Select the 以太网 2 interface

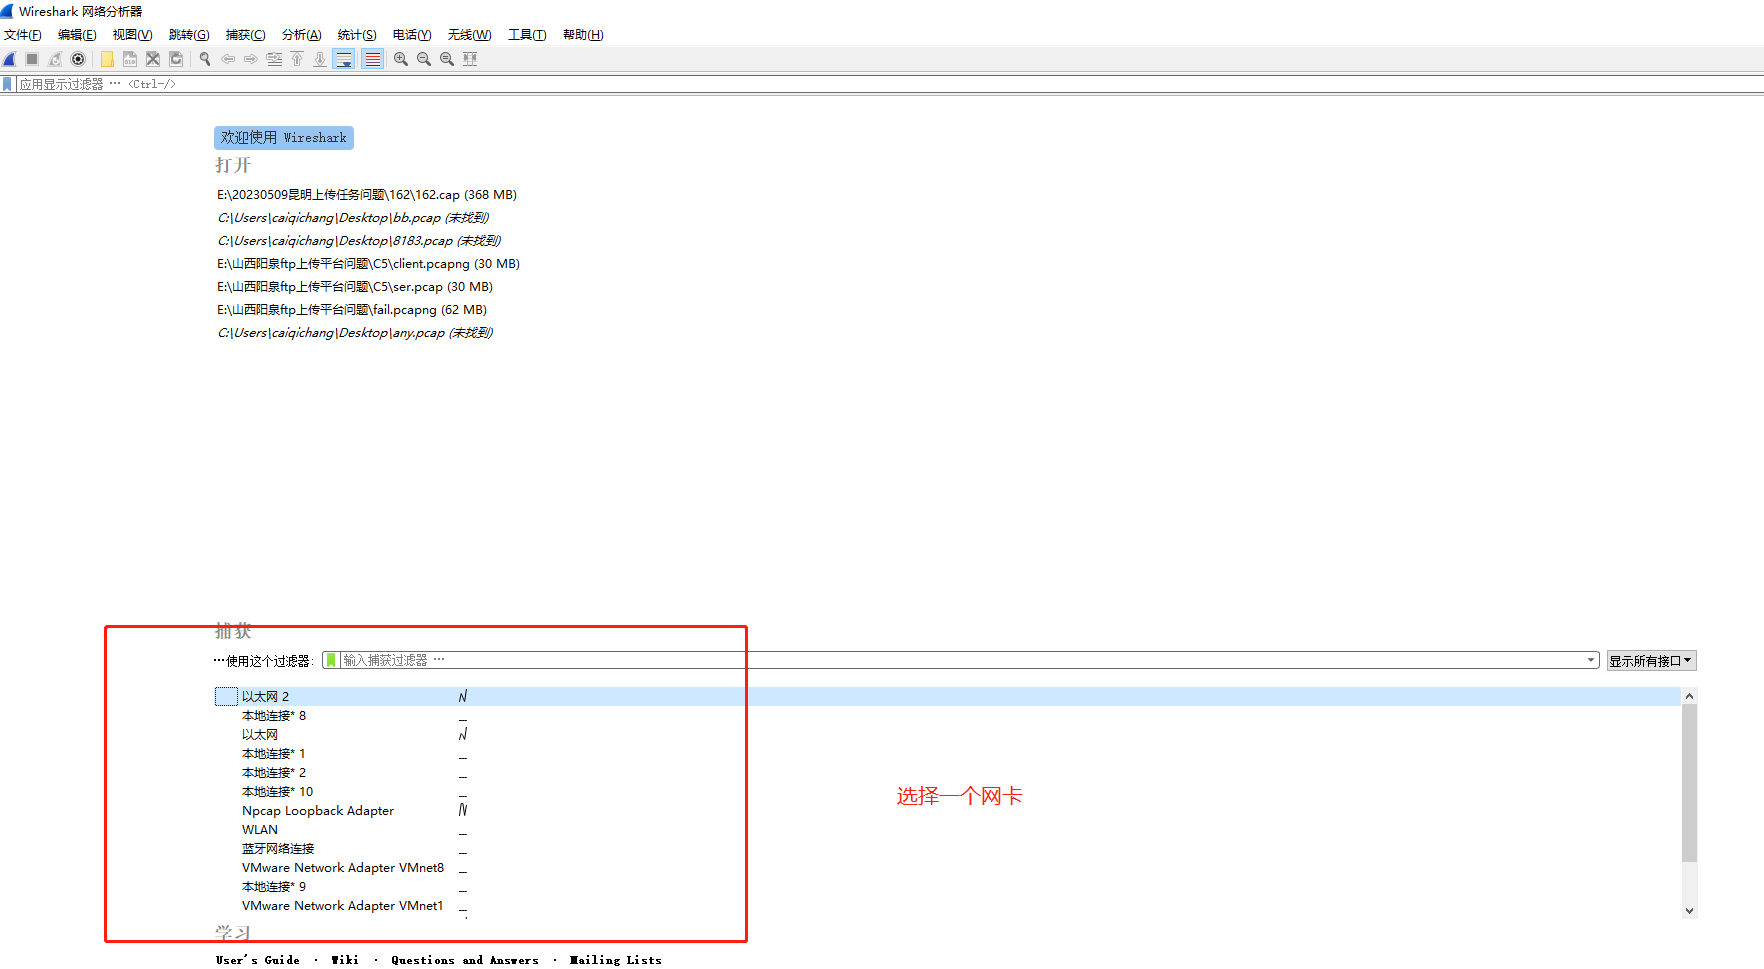click(947, 696)
